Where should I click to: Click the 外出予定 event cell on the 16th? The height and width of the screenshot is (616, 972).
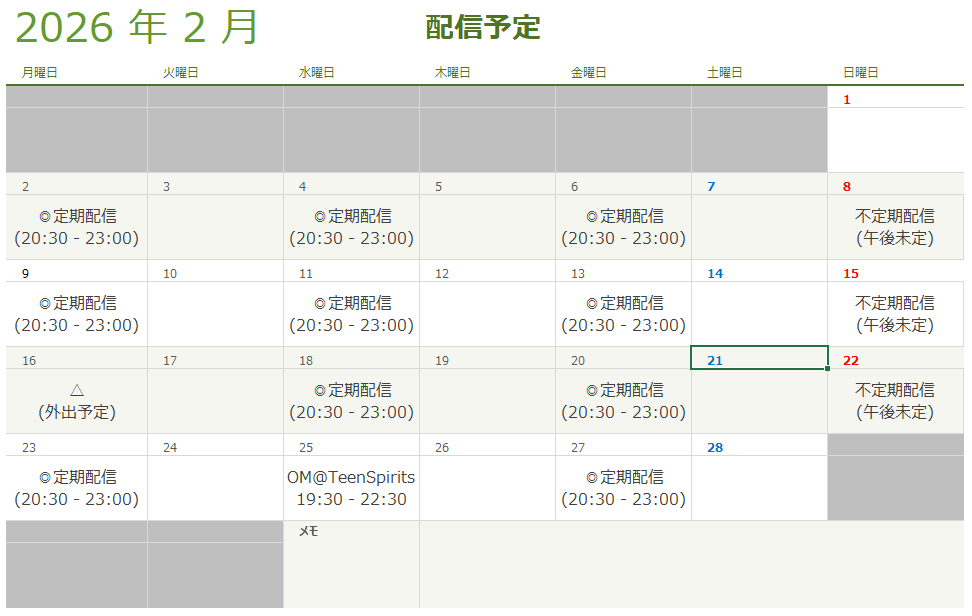(x=77, y=401)
